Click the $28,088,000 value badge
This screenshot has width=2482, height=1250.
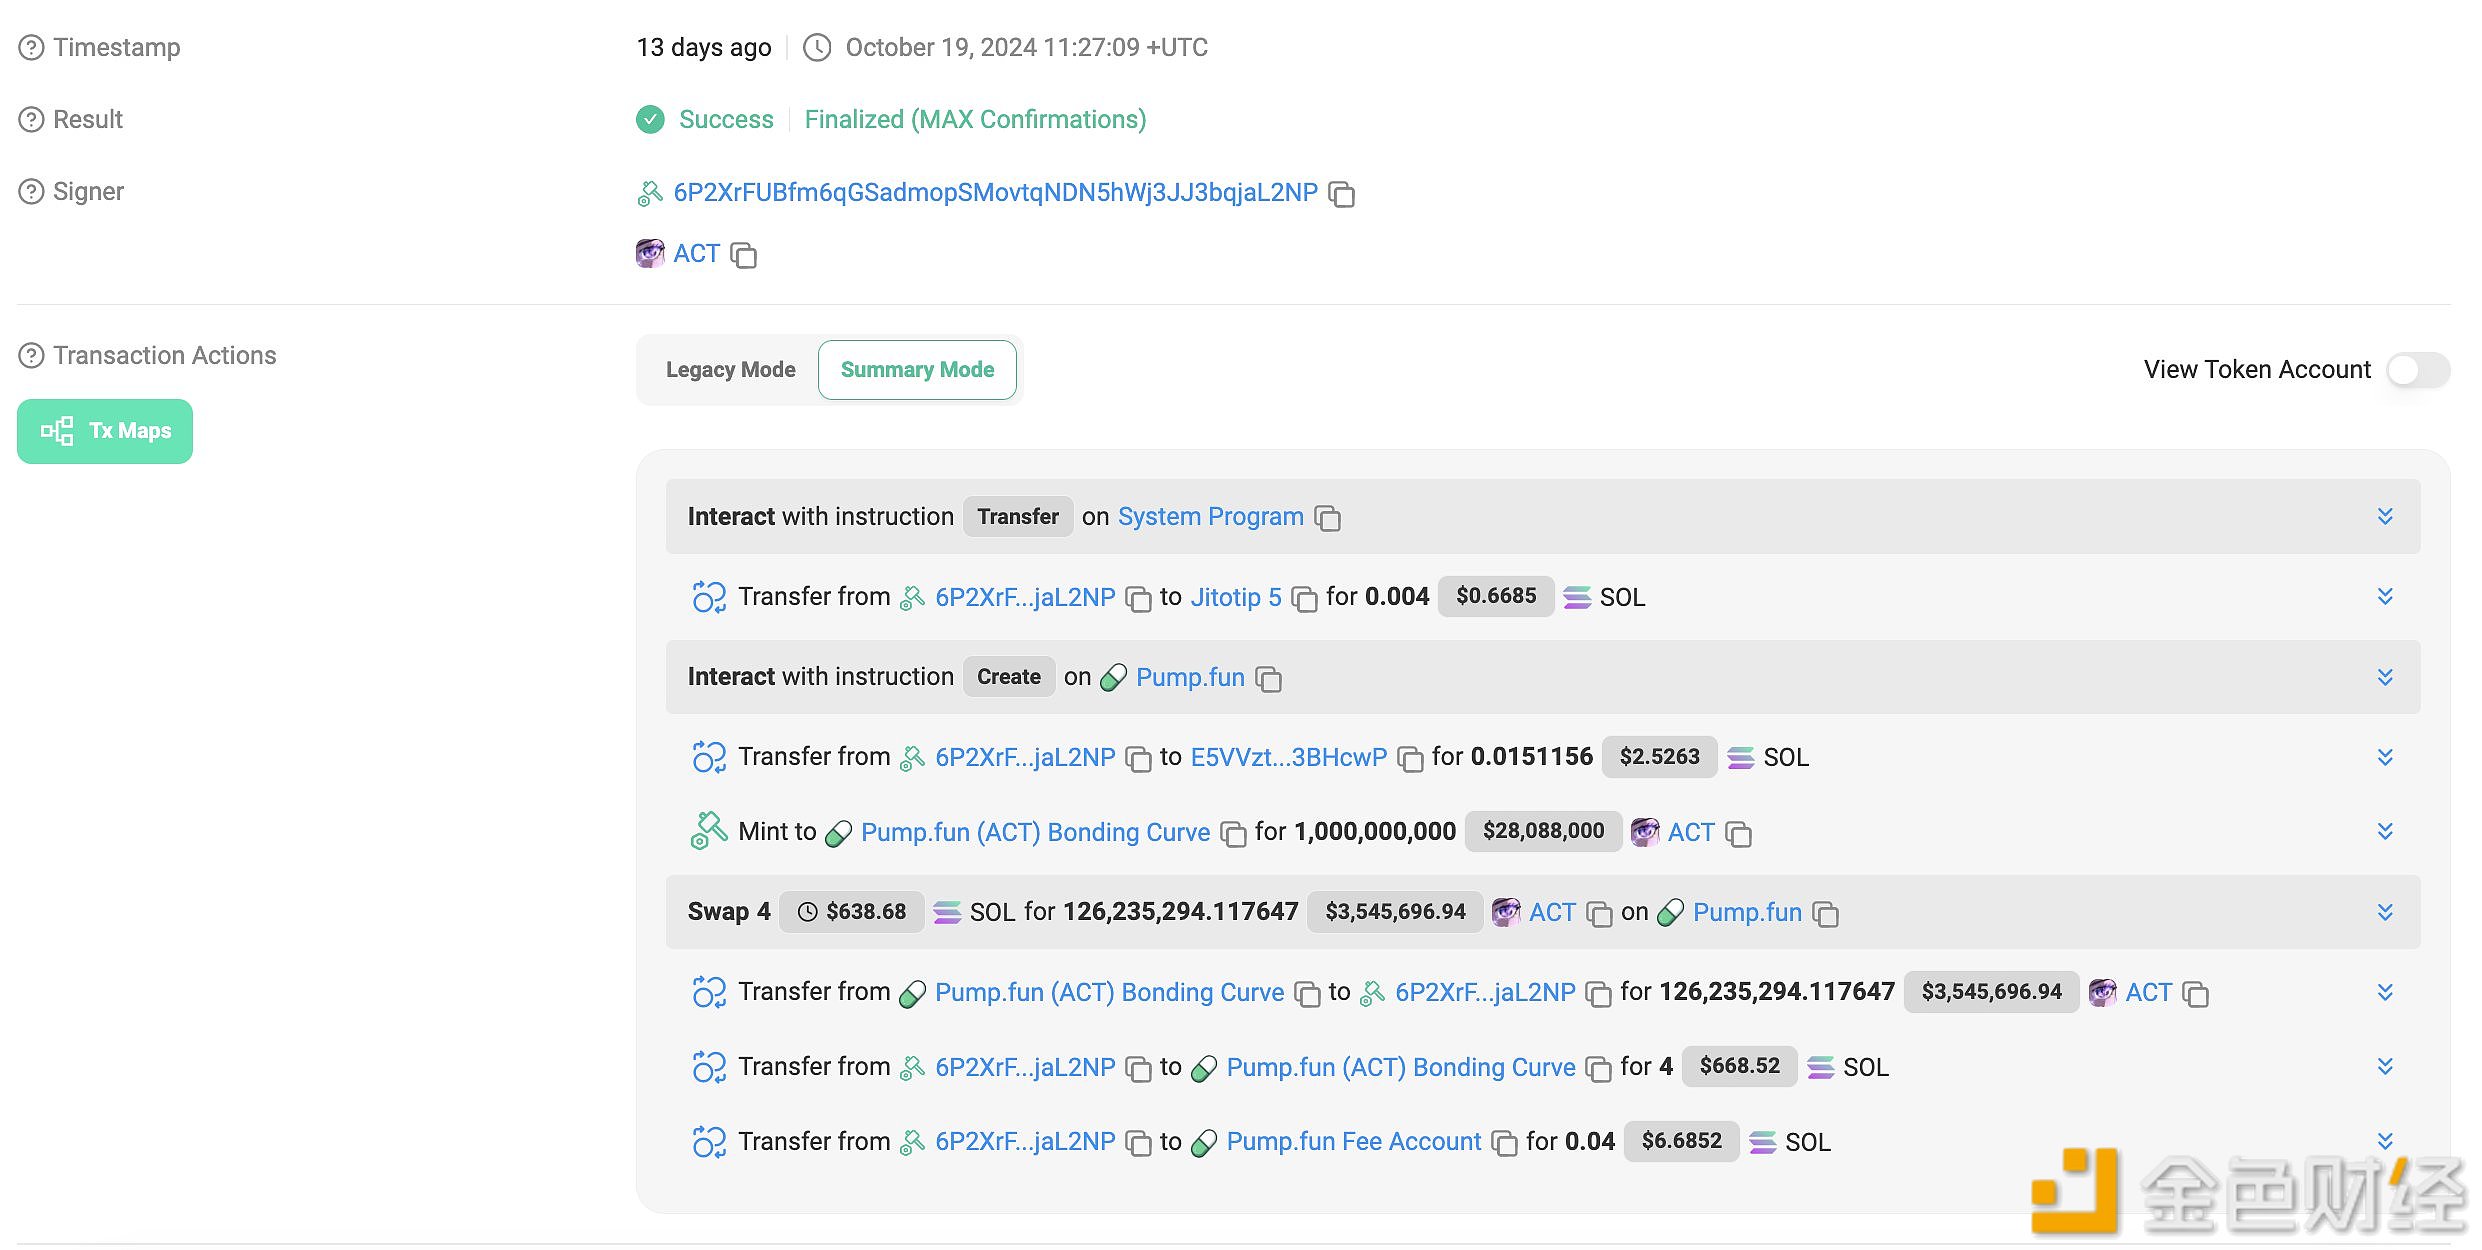pyautogui.click(x=1543, y=831)
